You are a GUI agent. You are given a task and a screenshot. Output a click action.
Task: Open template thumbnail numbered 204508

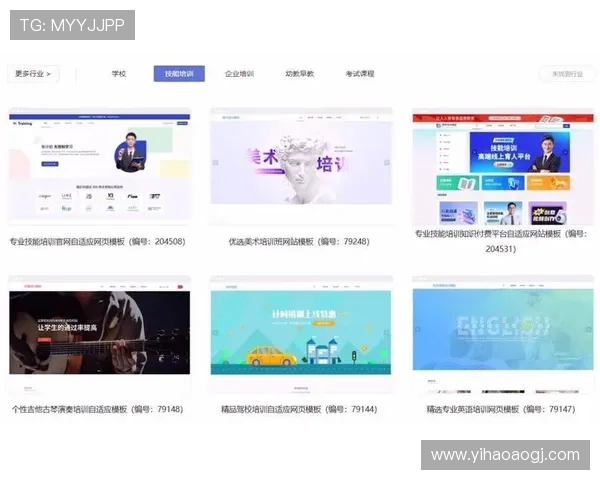[x=99, y=167]
